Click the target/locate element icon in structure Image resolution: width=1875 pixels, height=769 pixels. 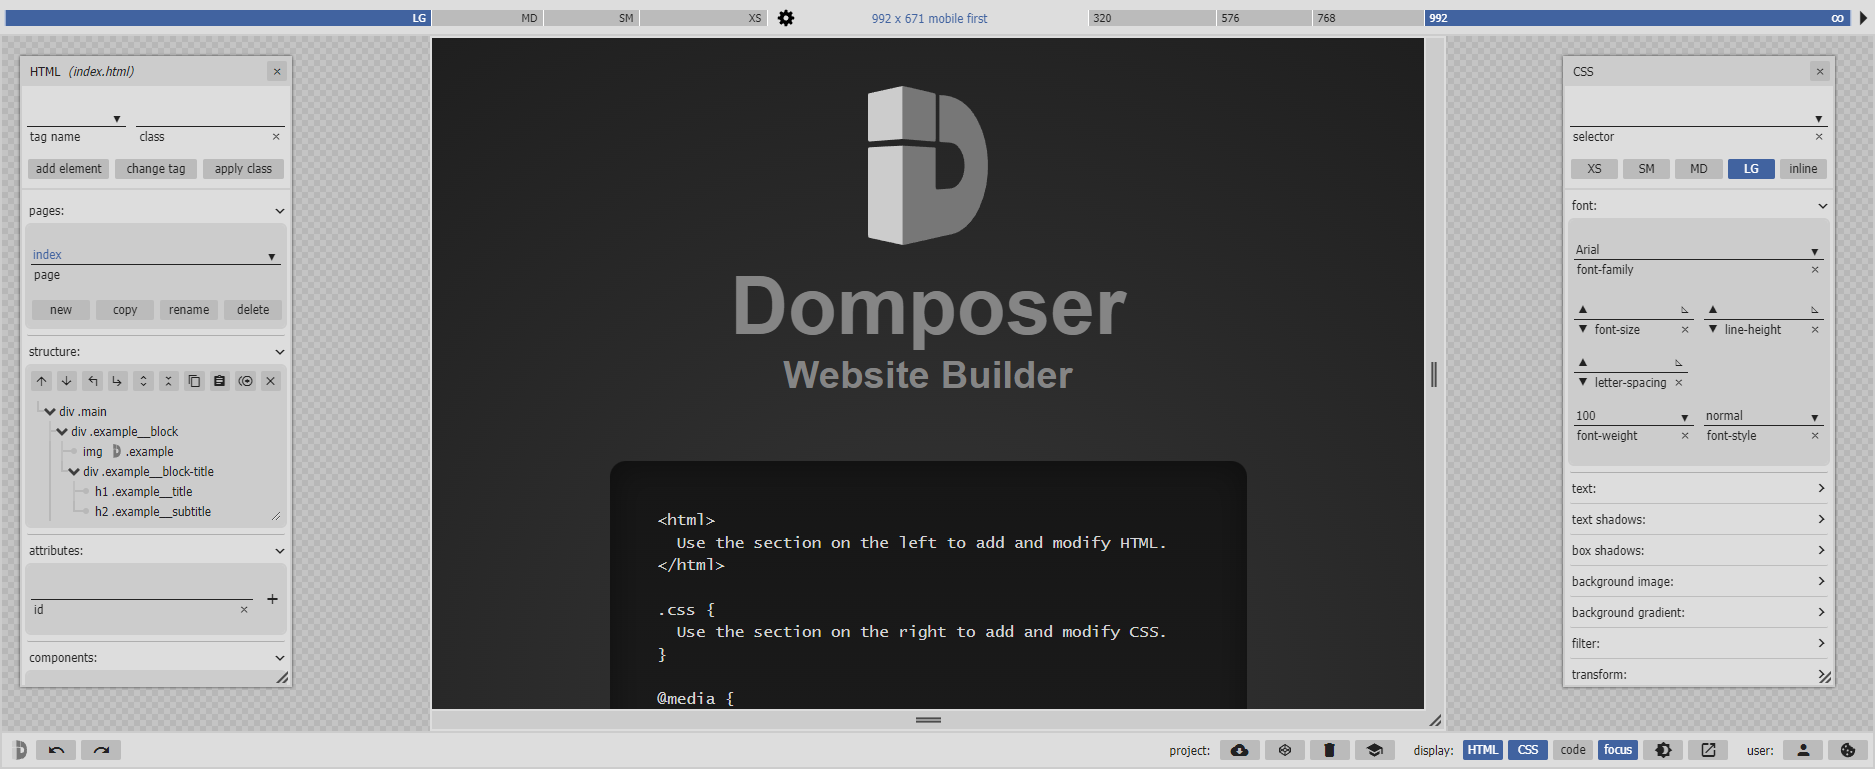coord(245,381)
